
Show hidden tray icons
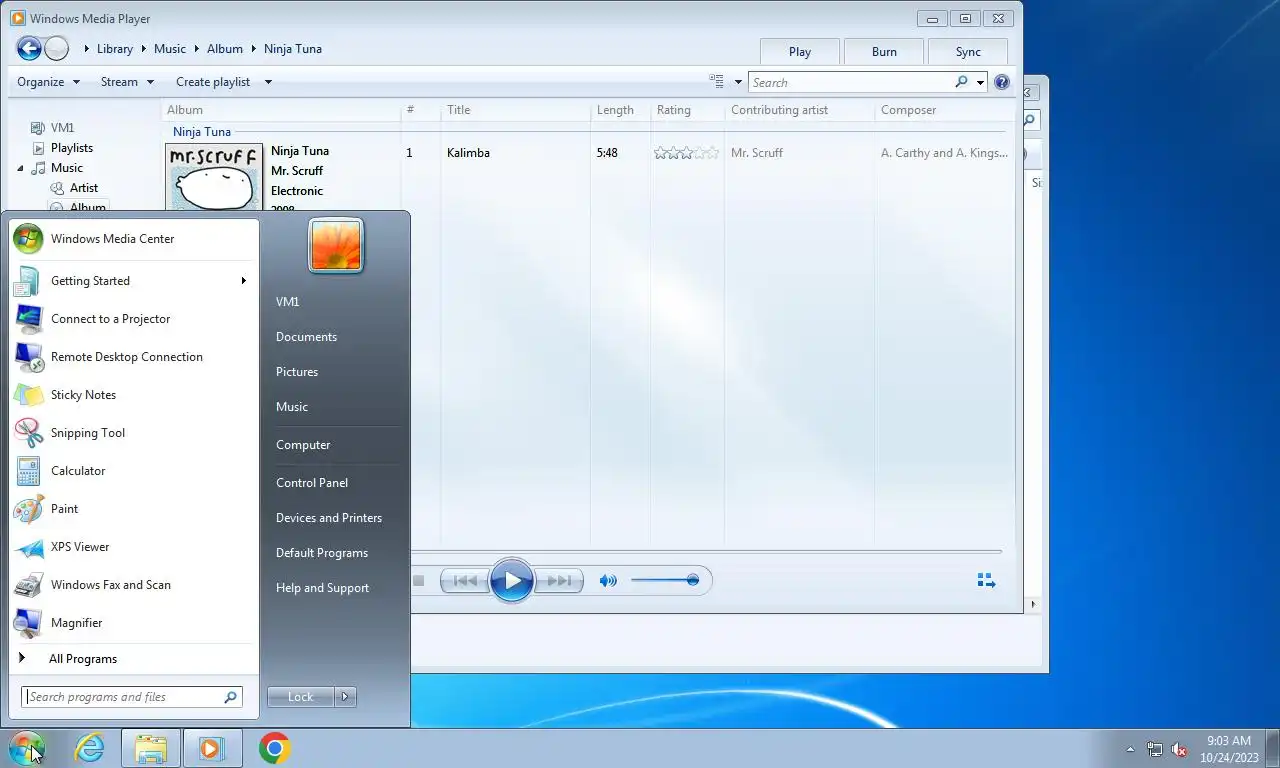(x=1131, y=749)
